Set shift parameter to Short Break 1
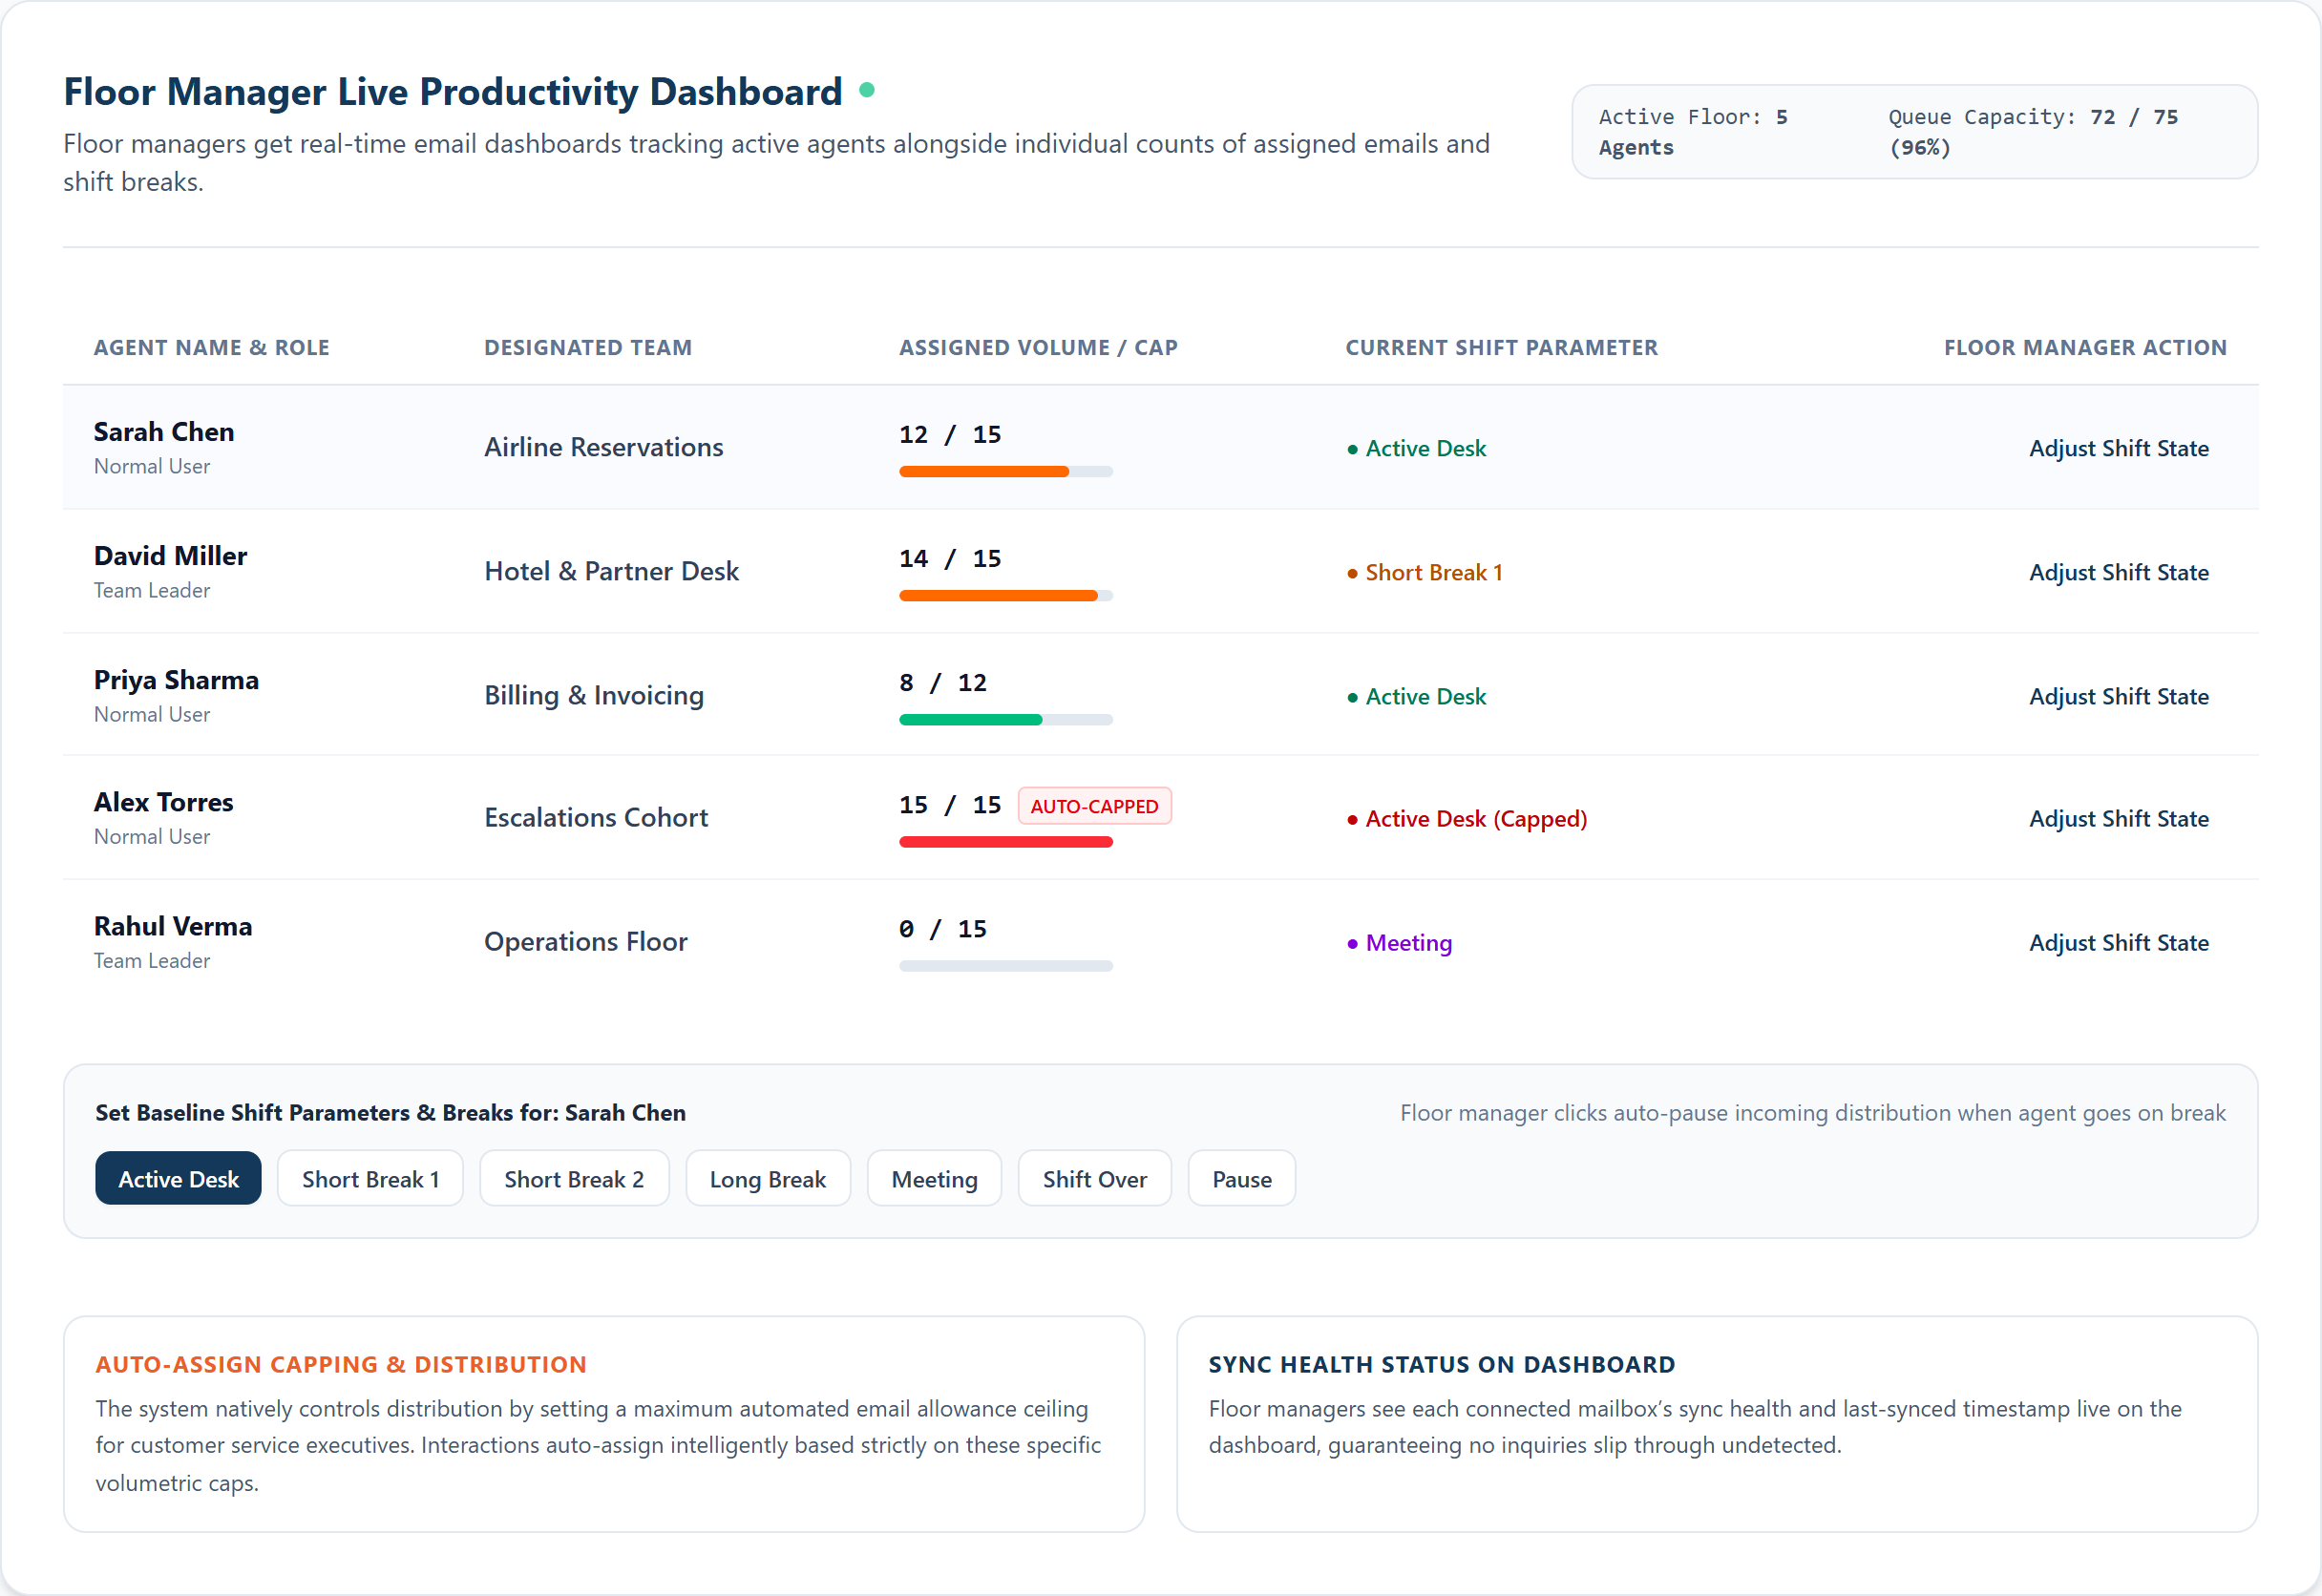2322x1596 pixels. (x=370, y=1179)
